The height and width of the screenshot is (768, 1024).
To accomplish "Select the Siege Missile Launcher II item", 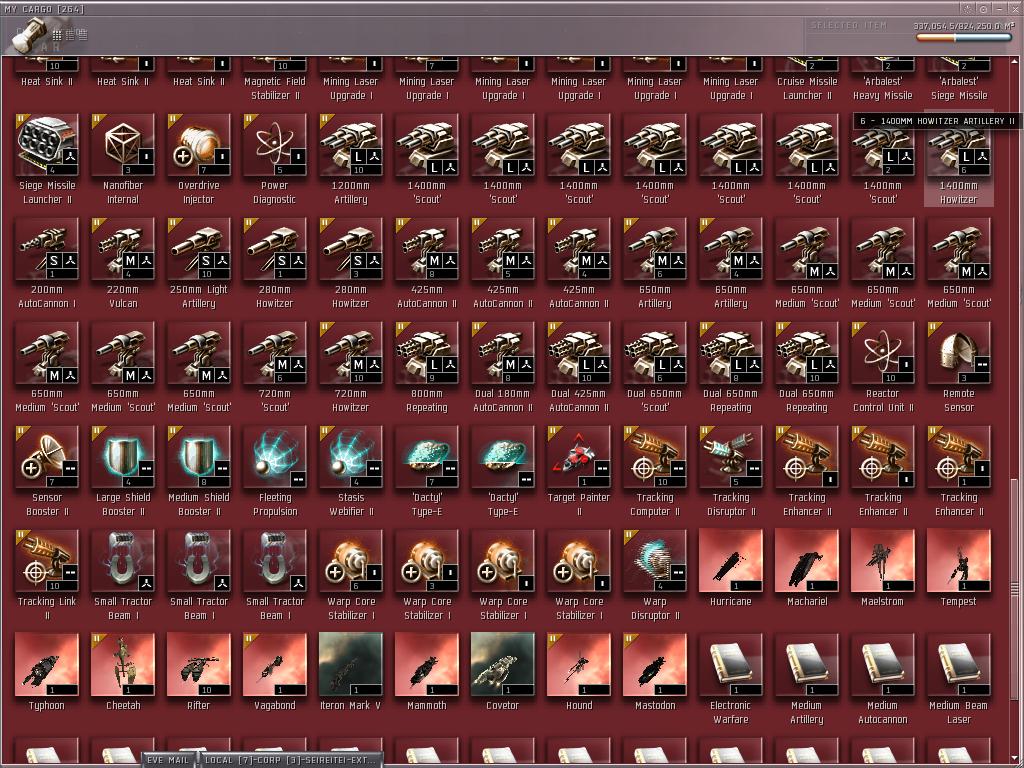I will coord(47,159).
